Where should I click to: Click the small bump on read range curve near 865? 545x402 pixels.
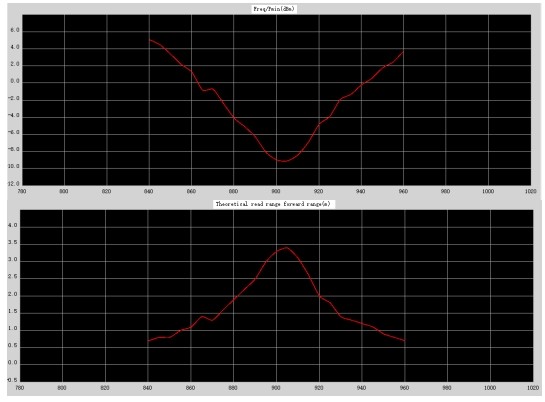point(202,317)
